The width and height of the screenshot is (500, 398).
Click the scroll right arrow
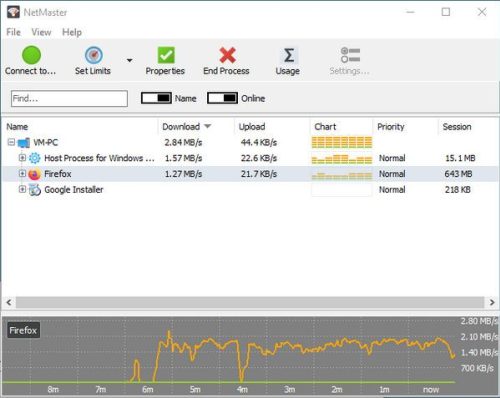[x=492, y=302]
